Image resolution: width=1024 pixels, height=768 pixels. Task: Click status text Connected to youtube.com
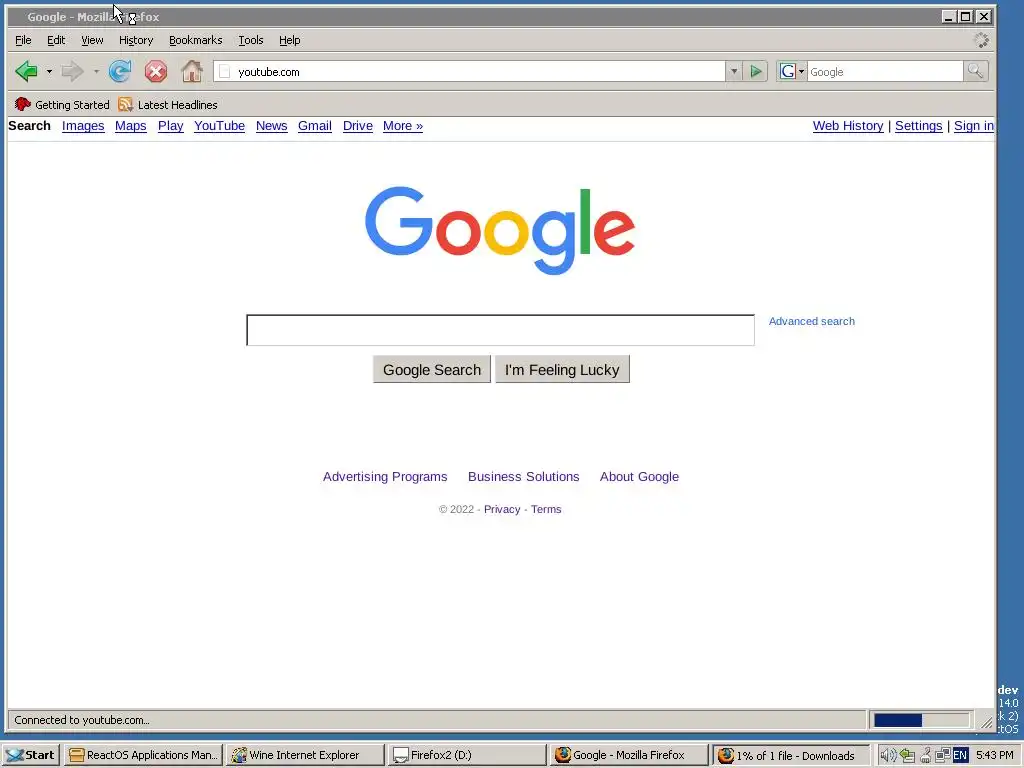pos(82,720)
